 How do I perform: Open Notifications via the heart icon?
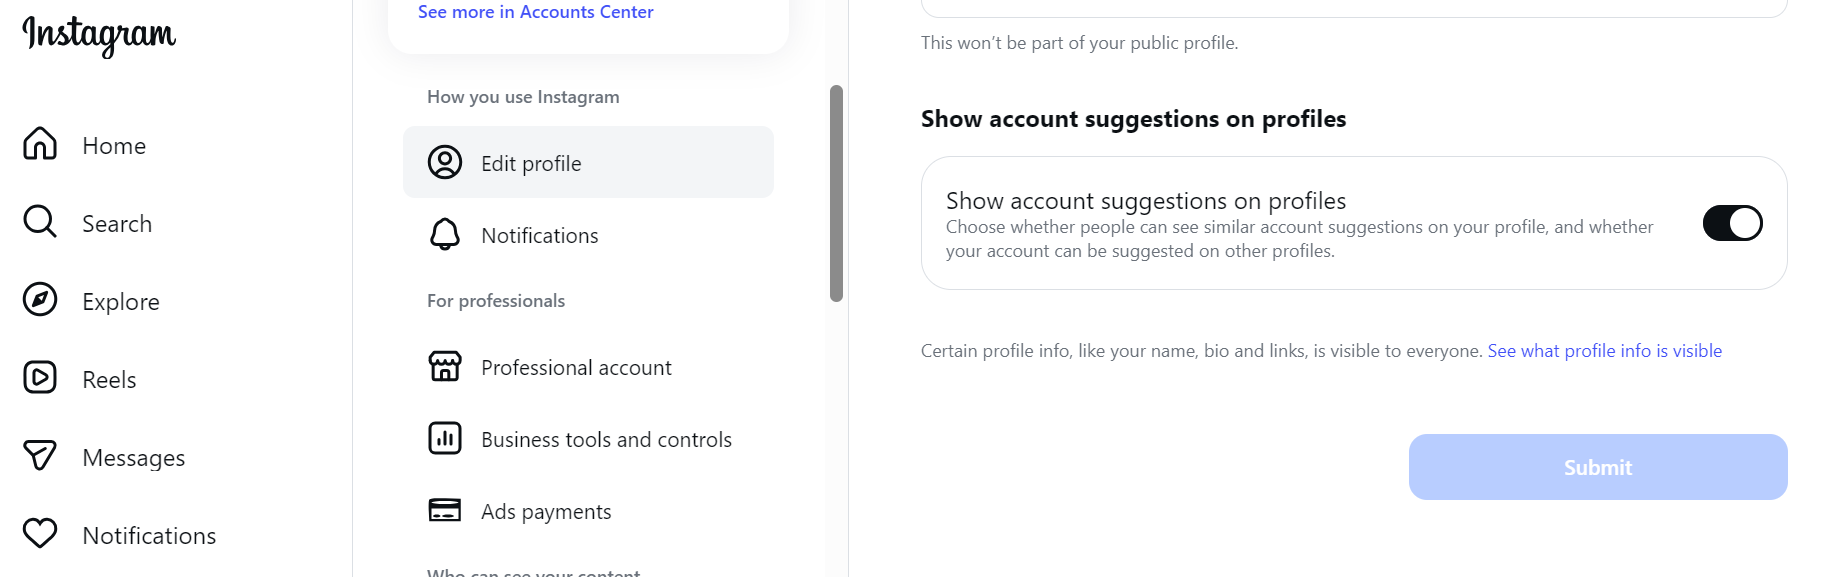(40, 534)
